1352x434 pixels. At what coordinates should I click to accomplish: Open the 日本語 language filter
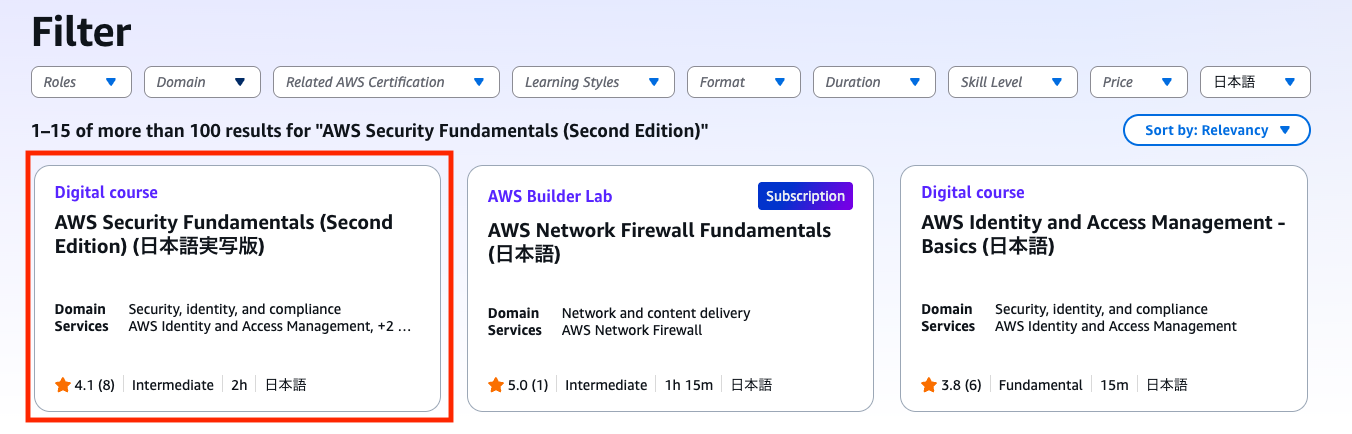[1255, 82]
